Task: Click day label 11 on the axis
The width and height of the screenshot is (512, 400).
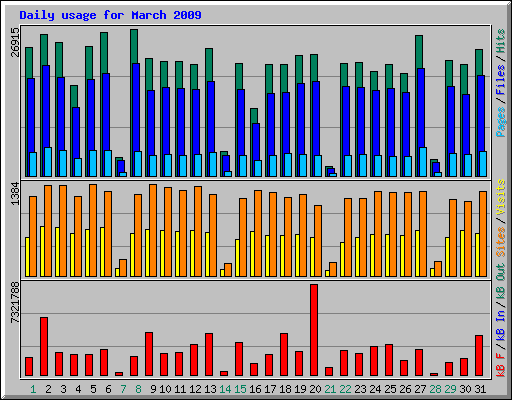Action: point(180,389)
